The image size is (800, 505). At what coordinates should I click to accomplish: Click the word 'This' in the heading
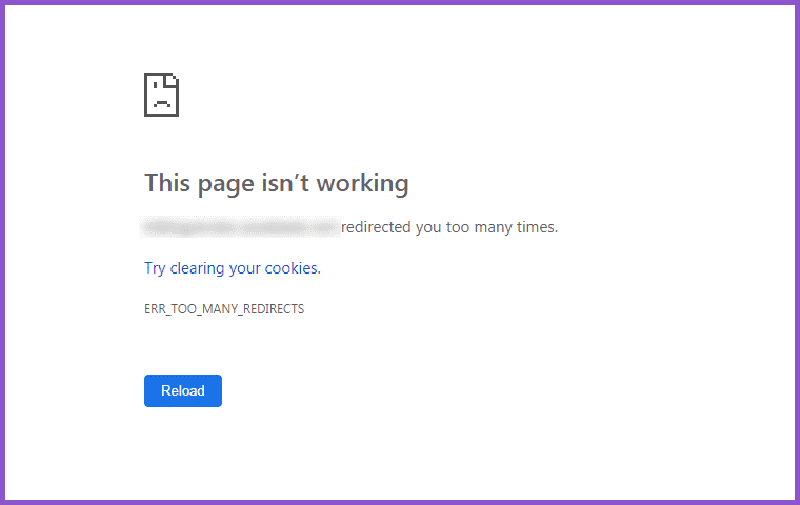[166, 183]
